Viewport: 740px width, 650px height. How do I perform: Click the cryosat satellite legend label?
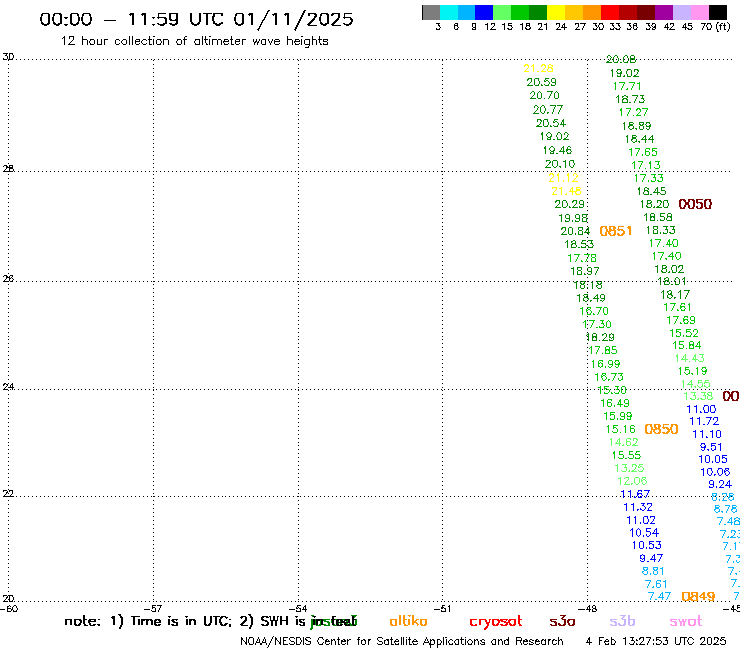pos(496,622)
